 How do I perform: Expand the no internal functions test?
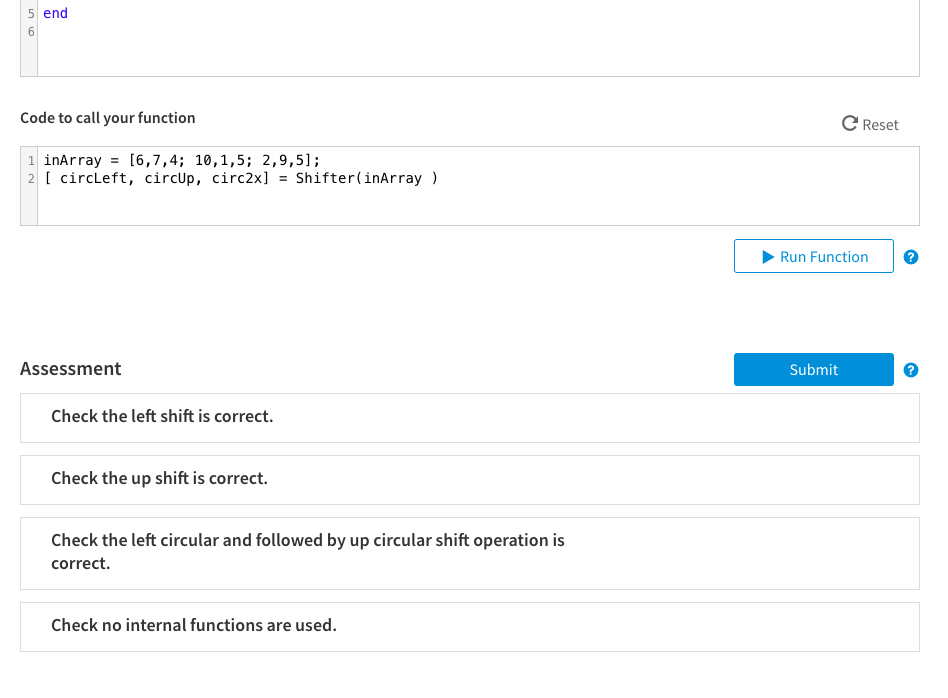(470, 625)
